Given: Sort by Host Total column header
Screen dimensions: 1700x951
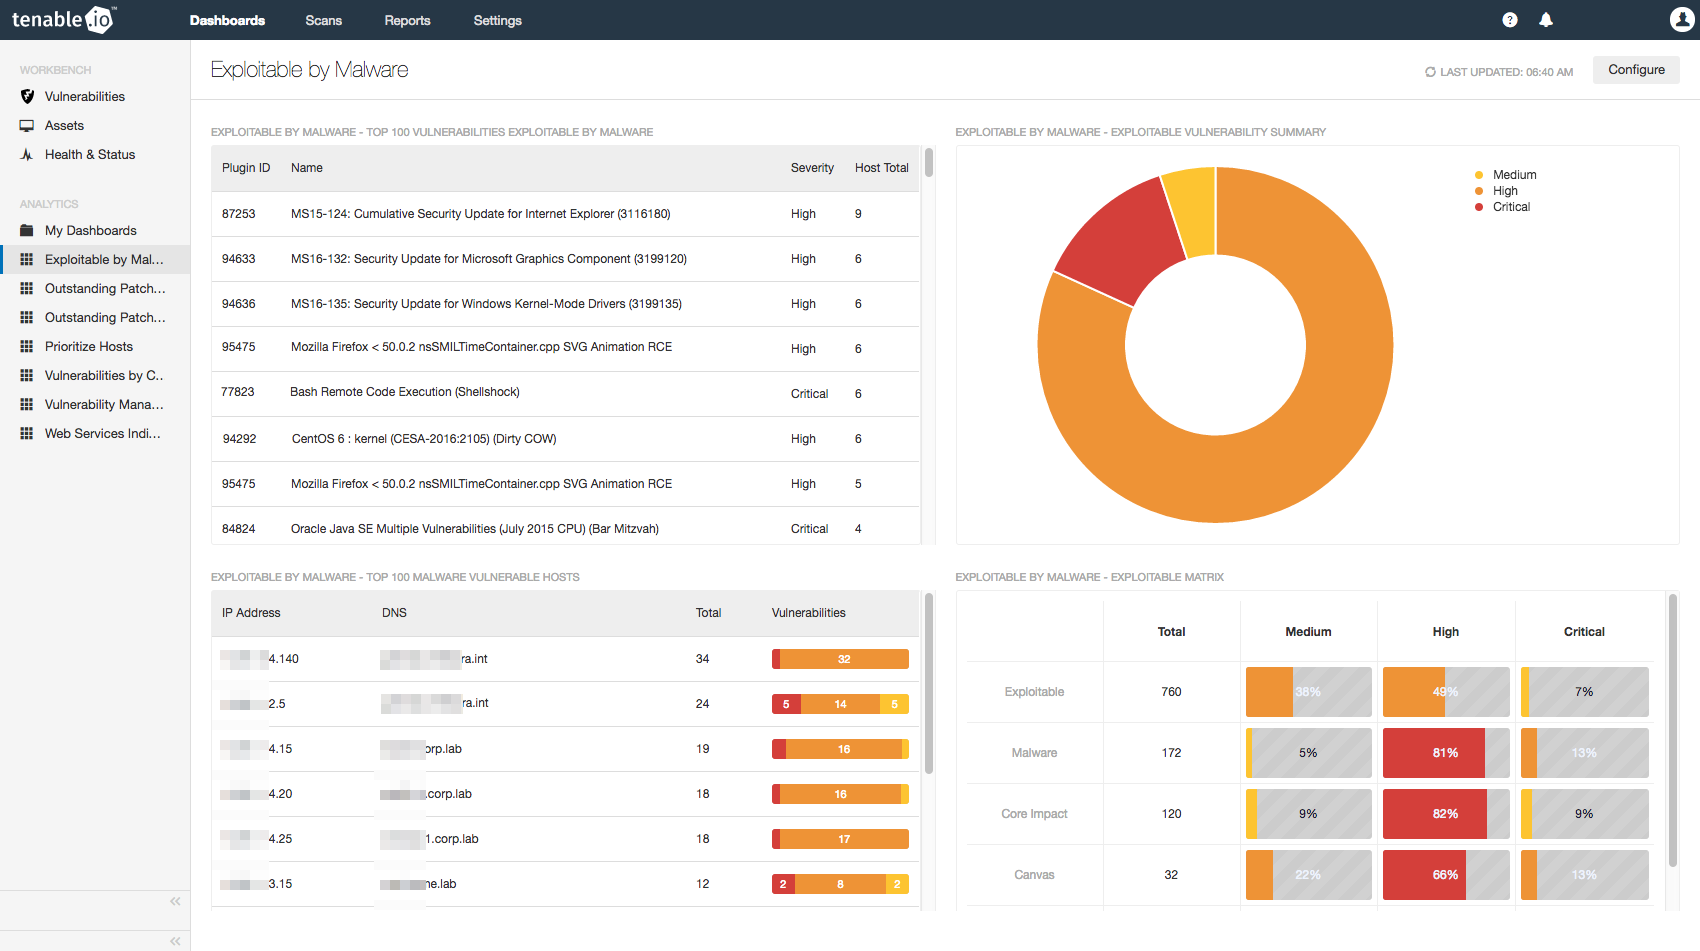Looking at the screenshot, I should coord(882,168).
